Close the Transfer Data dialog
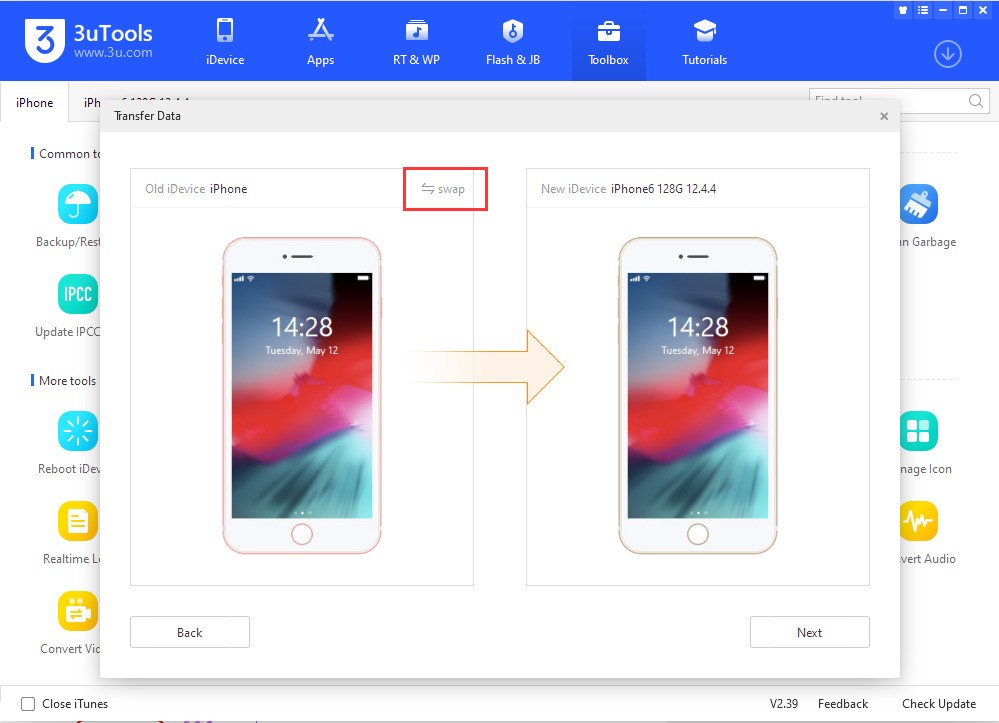The width and height of the screenshot is (999, 723). click(x=884, y=116)
